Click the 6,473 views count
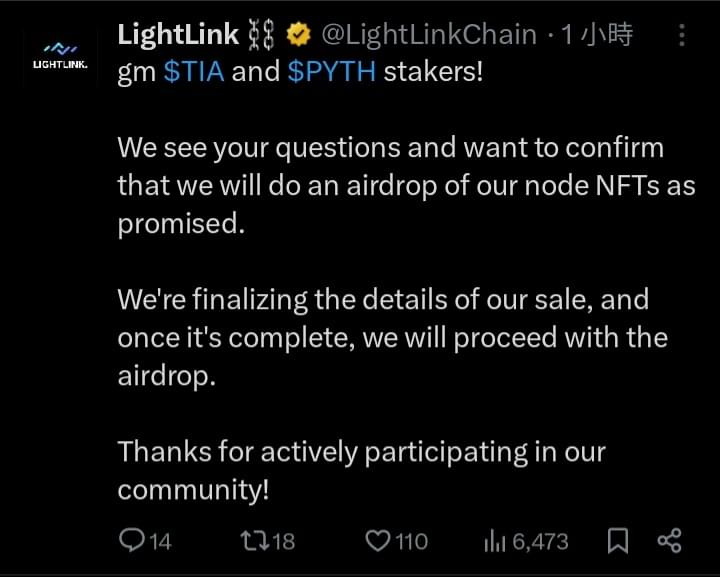720x577 pixels. (540, 542)
